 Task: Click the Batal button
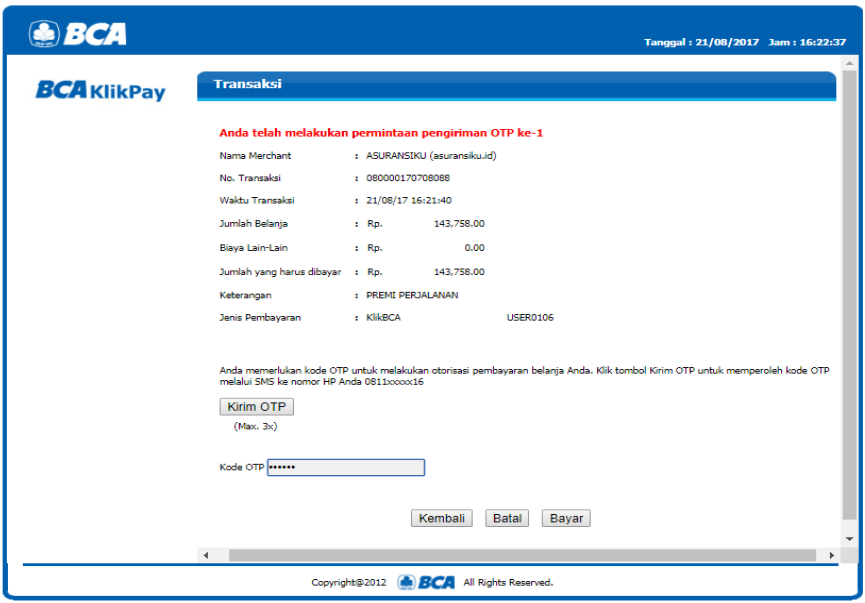[507, 518]
